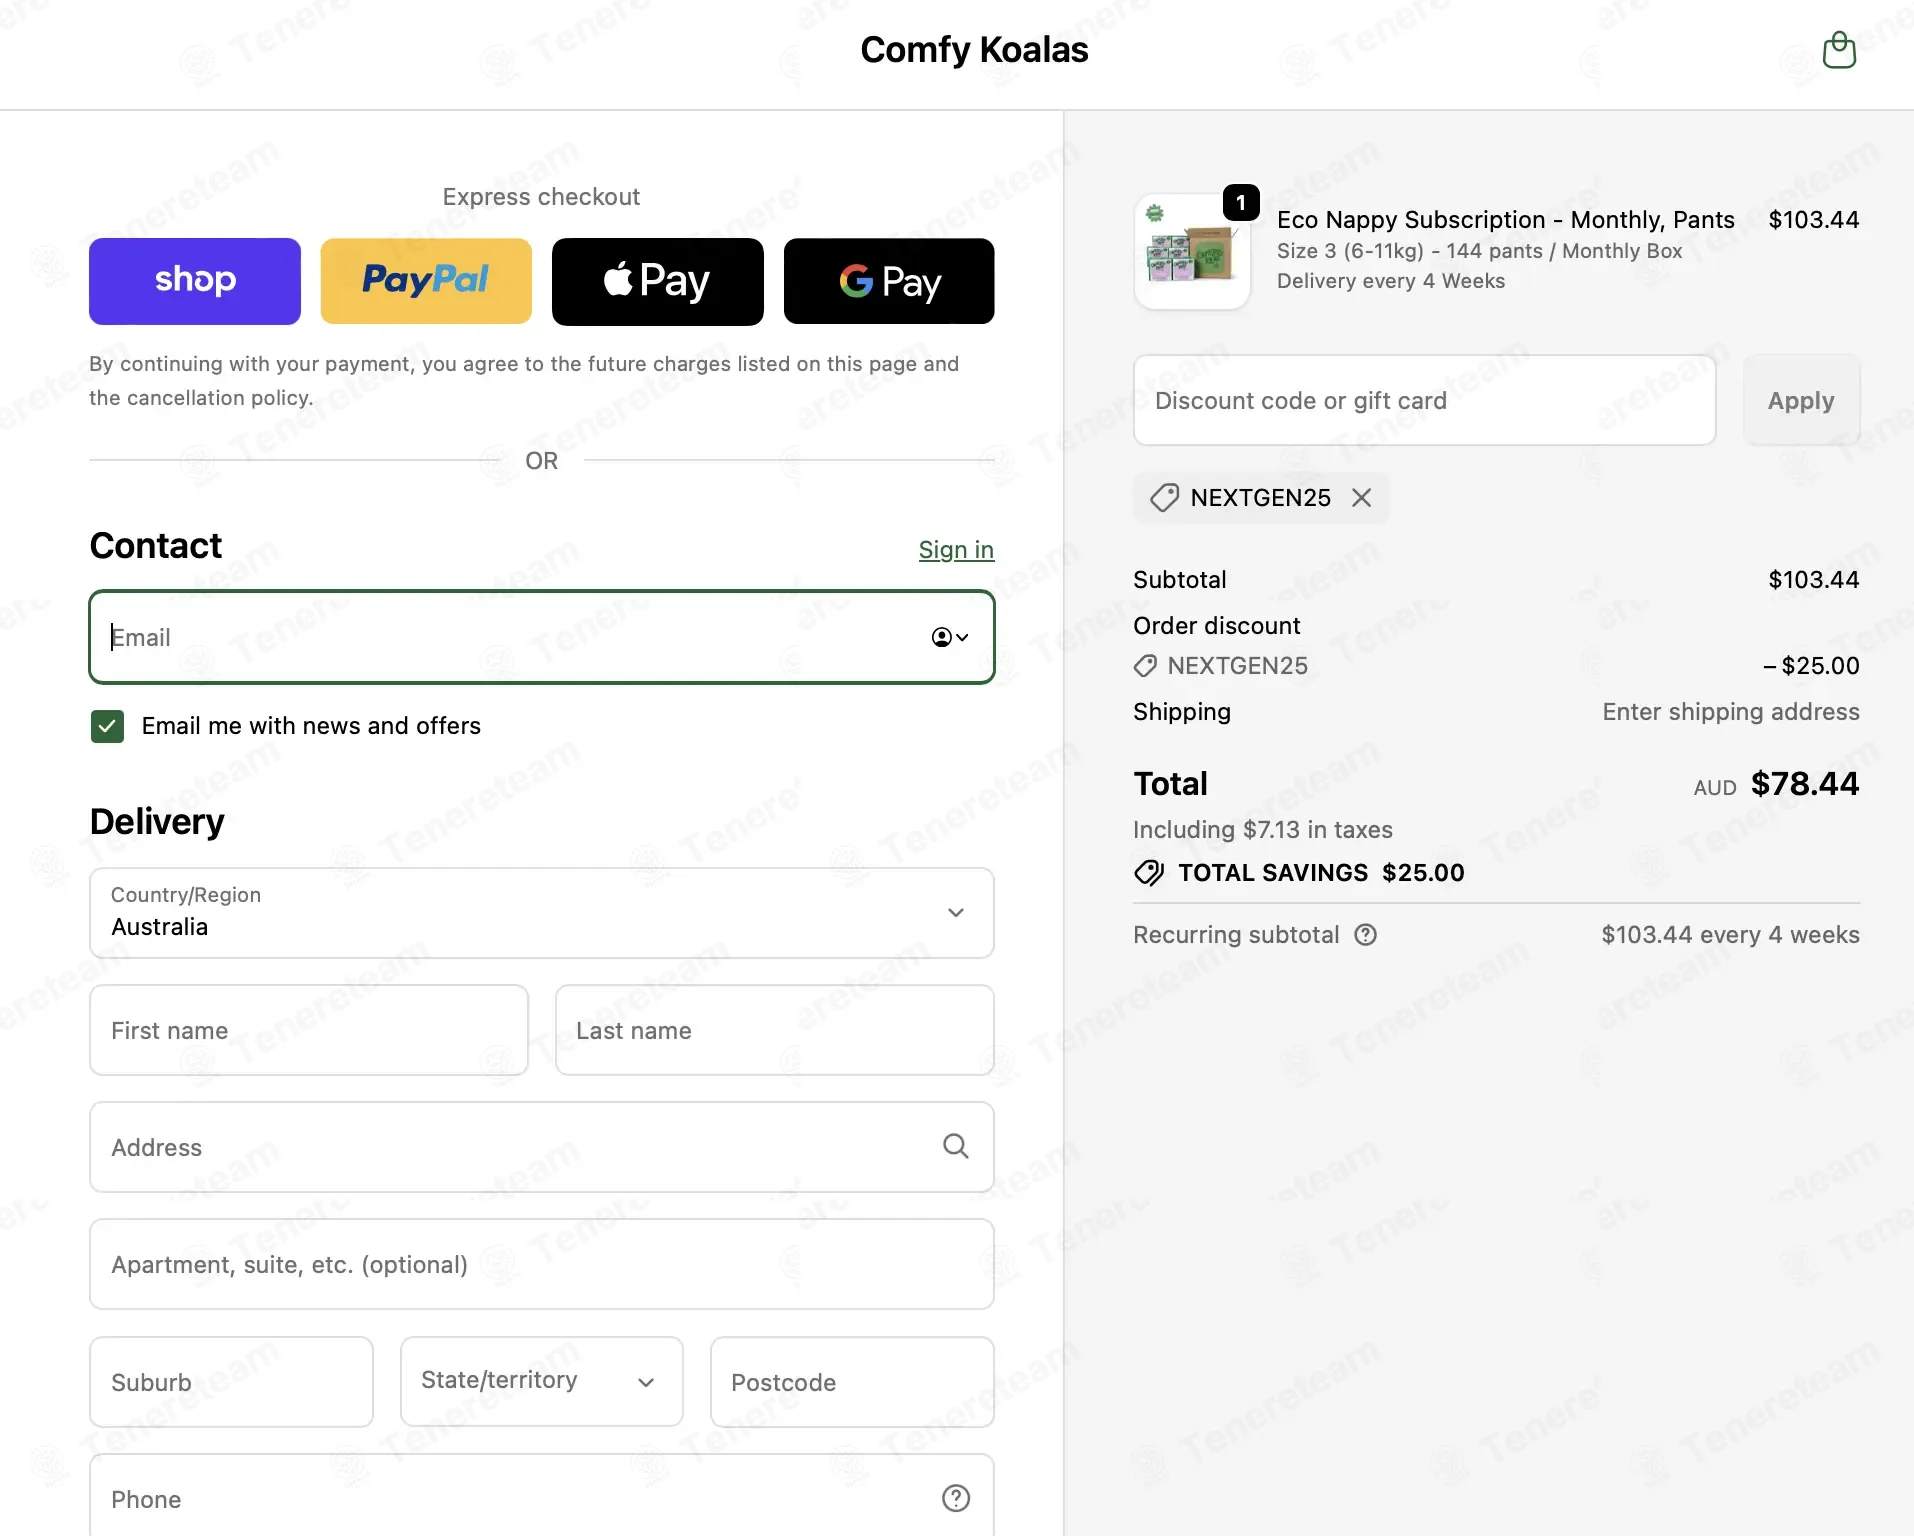Screen dimensions: 1914x1536
Task: Expand the State/territory dropdown
Action: 542,1381
